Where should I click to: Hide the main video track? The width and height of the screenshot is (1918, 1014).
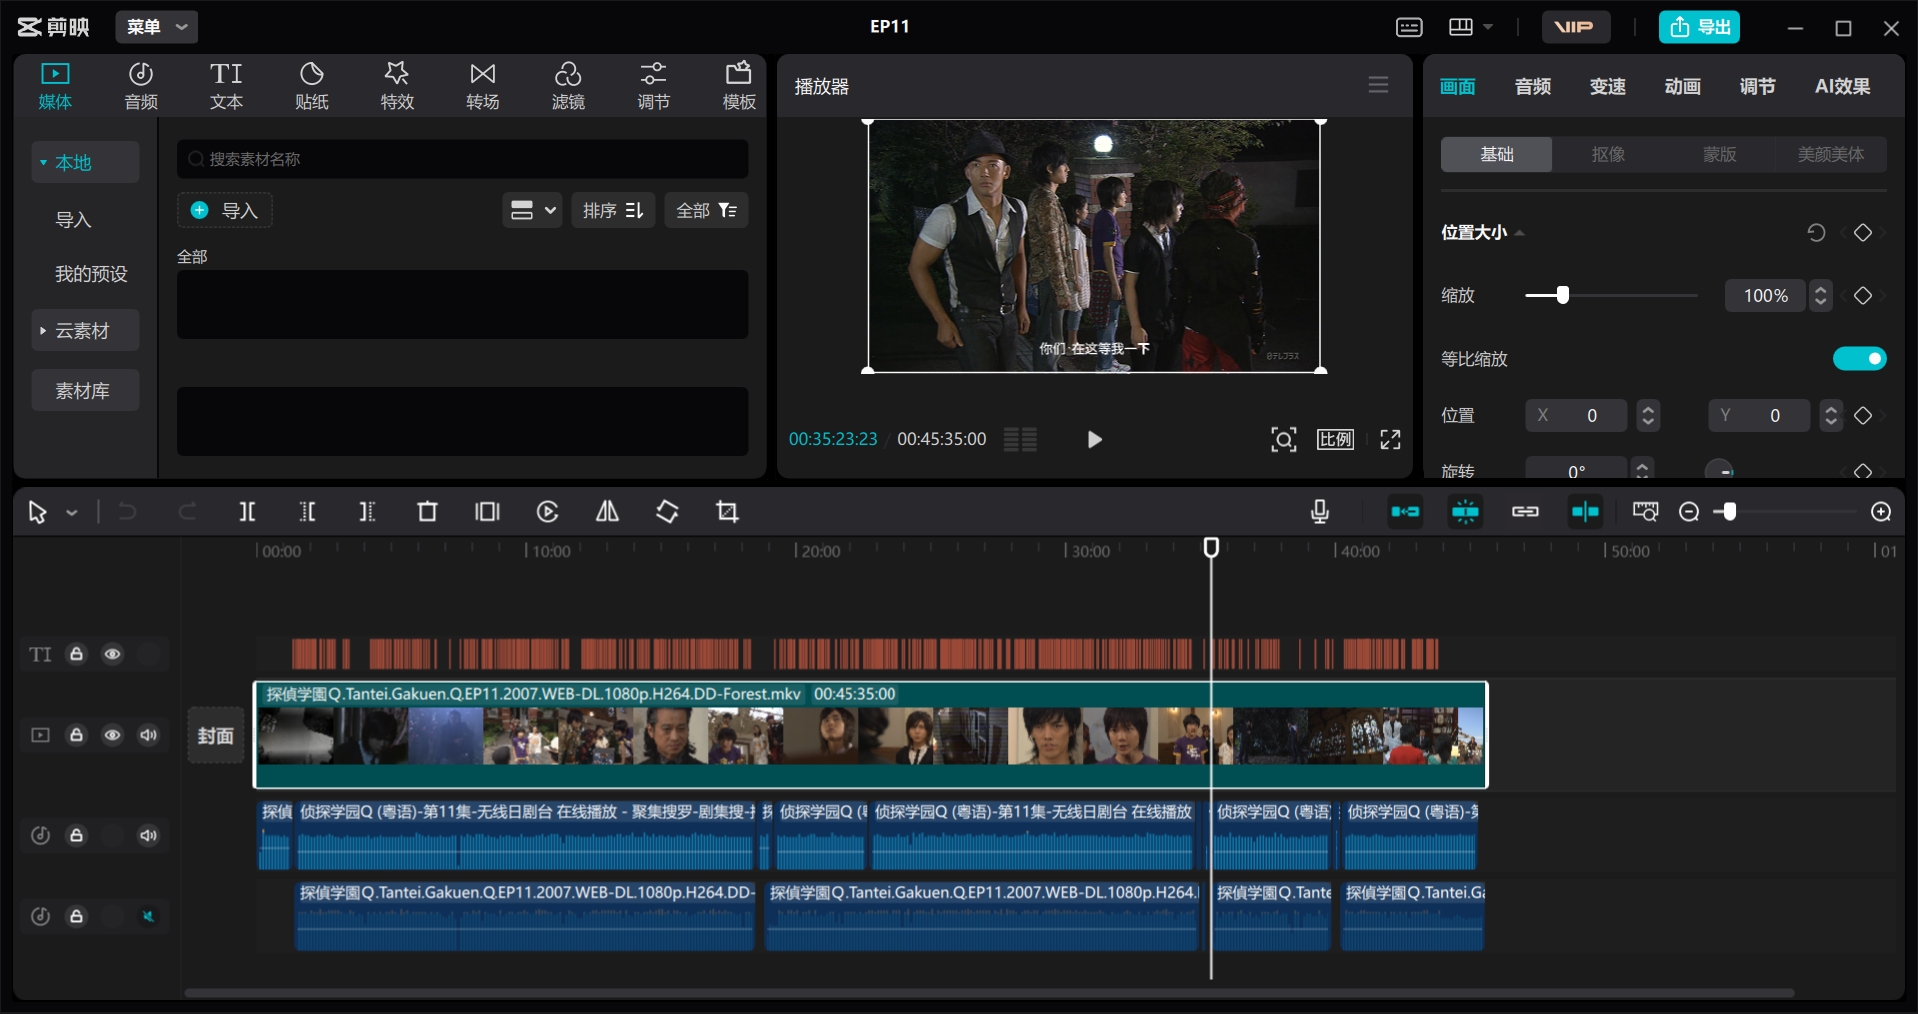click(113, 735)
